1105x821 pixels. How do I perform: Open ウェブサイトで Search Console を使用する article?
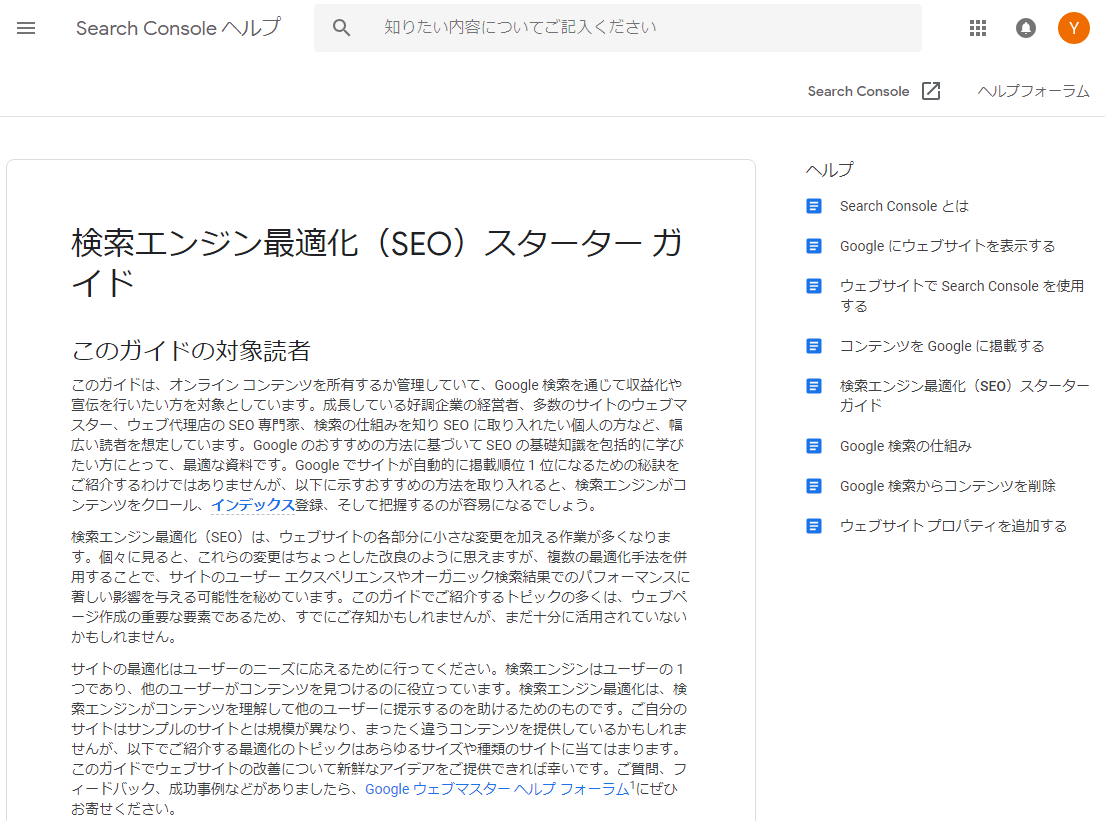[x=961, y=296]
